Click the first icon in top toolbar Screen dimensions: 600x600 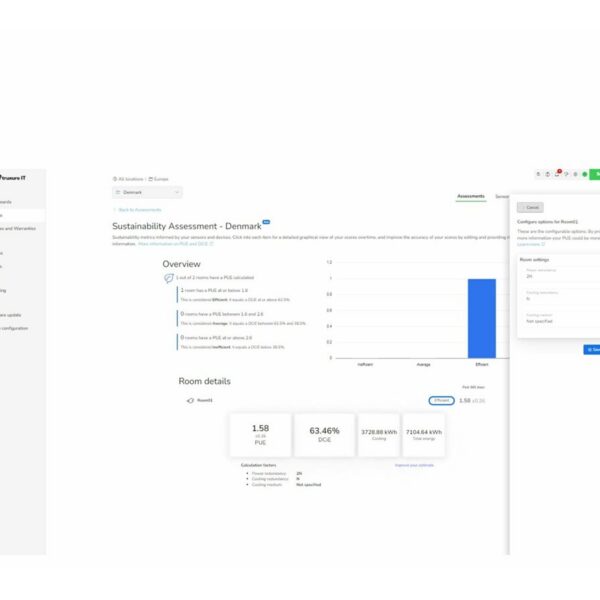[538, 173]
